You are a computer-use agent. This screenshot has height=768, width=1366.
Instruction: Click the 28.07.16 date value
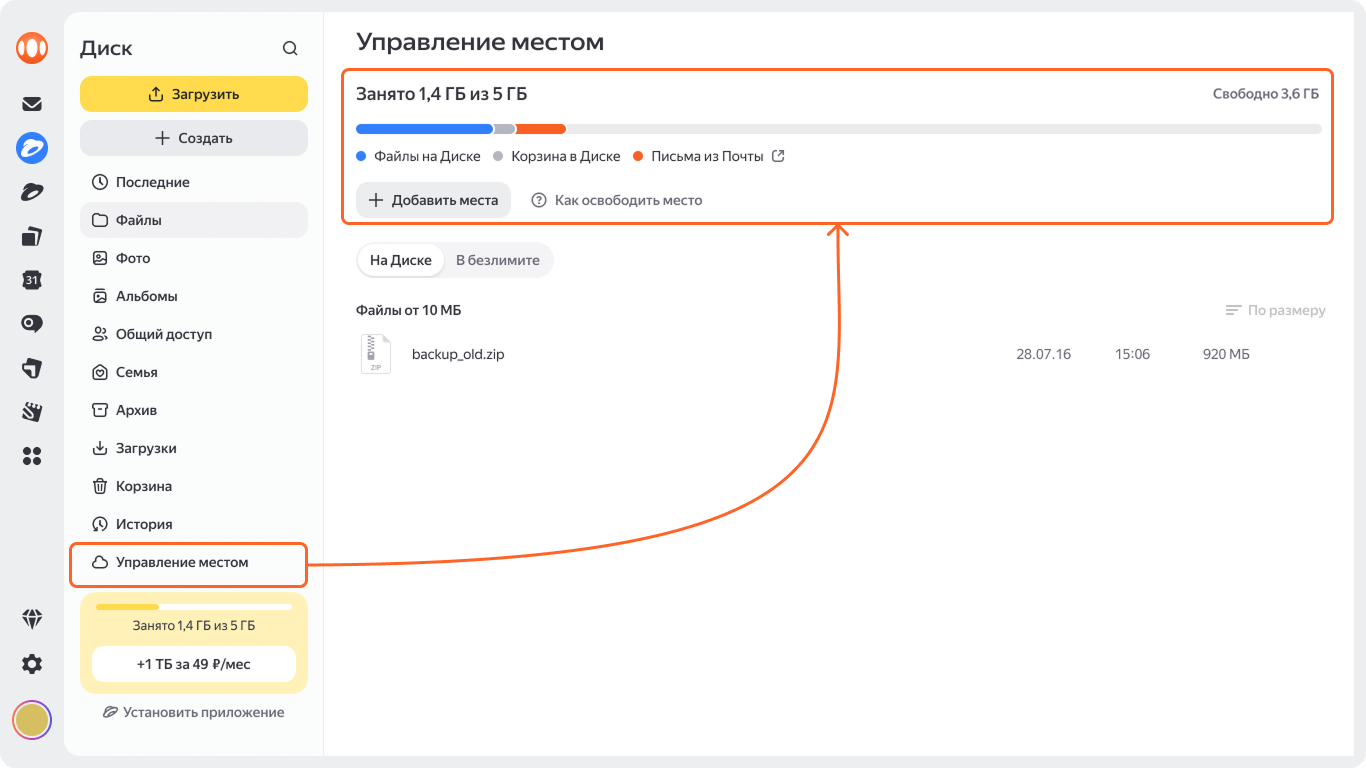pos(1043,354)
